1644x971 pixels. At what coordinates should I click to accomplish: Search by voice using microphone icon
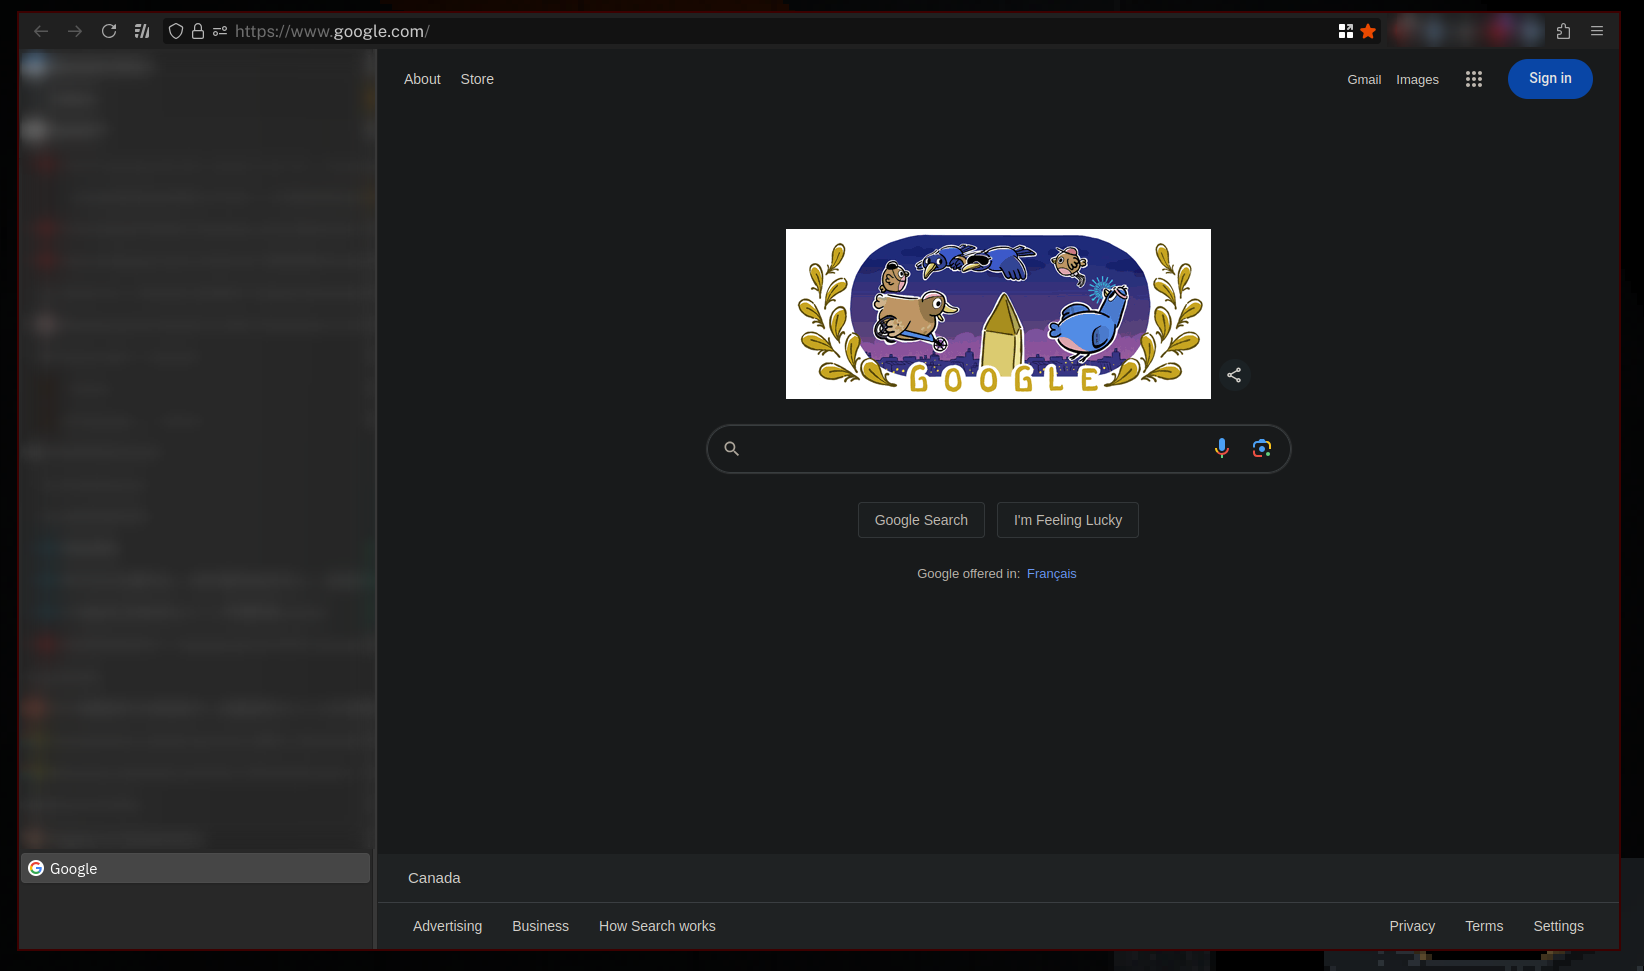click(x=1221, y=448)
